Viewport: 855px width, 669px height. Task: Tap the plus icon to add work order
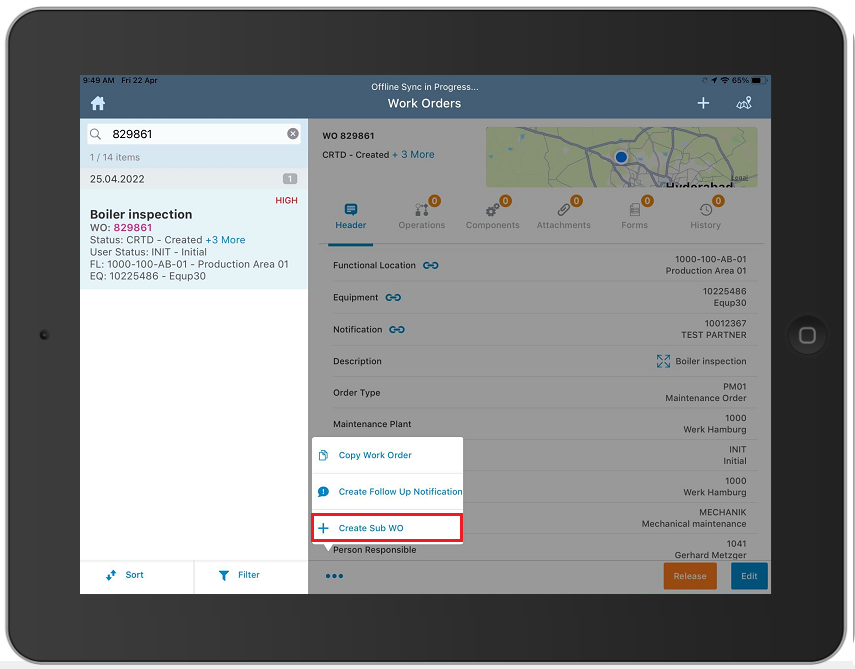tap(703, 103)
